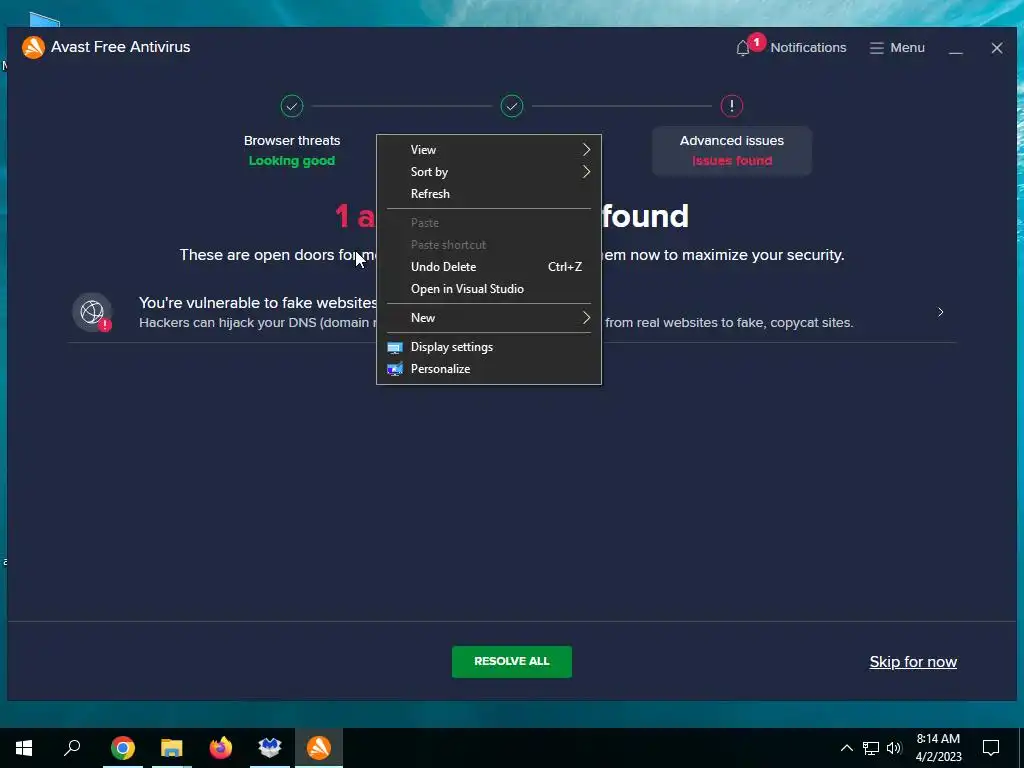Select the second completed checkmark step

[512, 106]
